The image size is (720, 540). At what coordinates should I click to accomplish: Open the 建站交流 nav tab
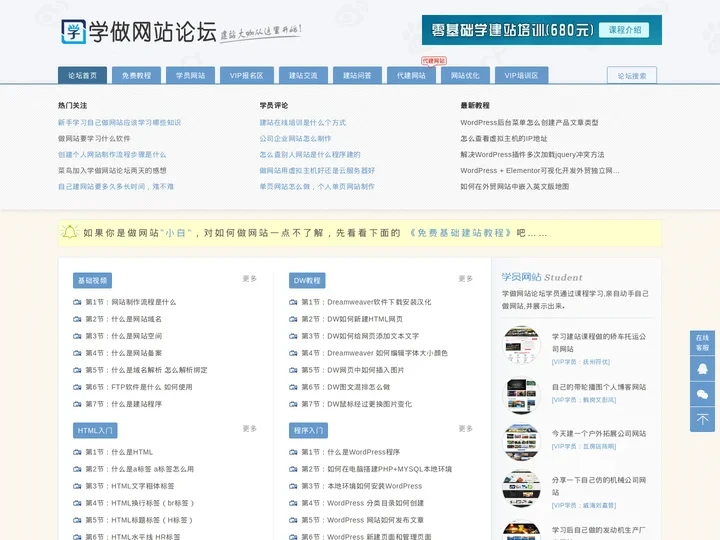coord(303,75)
